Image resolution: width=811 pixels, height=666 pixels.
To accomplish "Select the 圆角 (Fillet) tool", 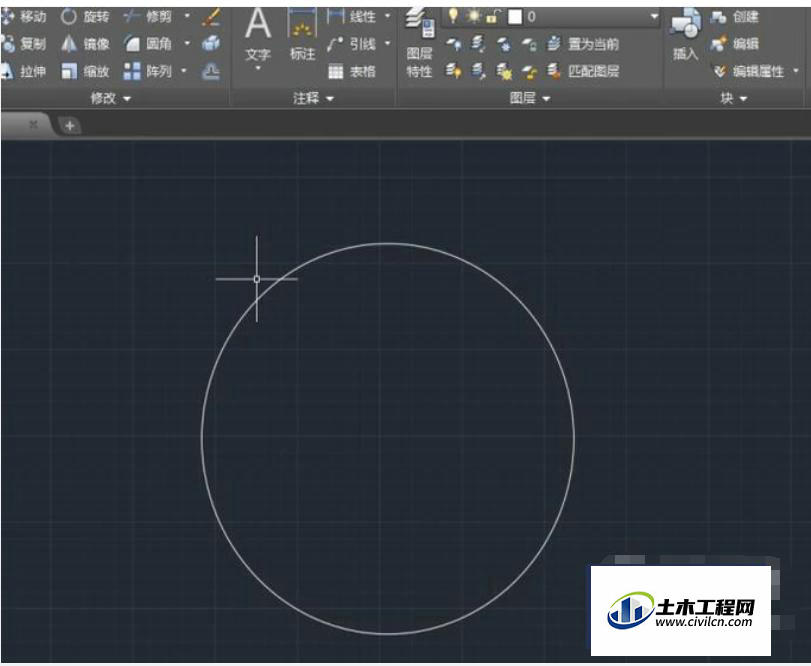I will point(148,44).
